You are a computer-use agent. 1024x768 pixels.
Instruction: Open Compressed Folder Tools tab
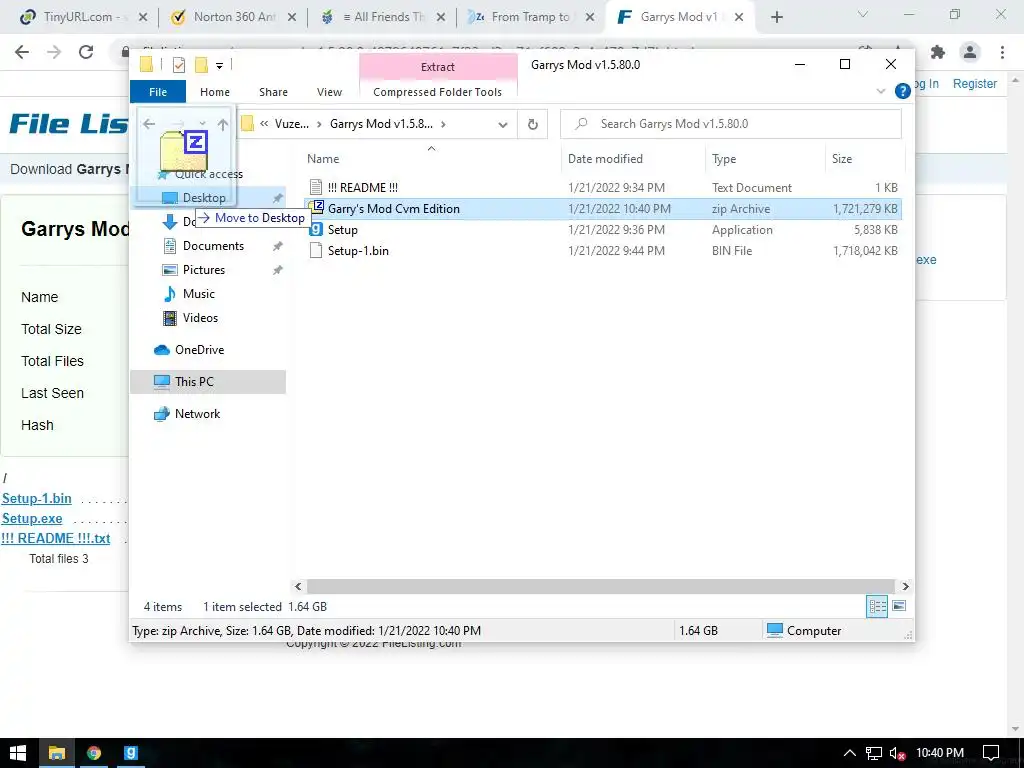[x=438, y=92]
